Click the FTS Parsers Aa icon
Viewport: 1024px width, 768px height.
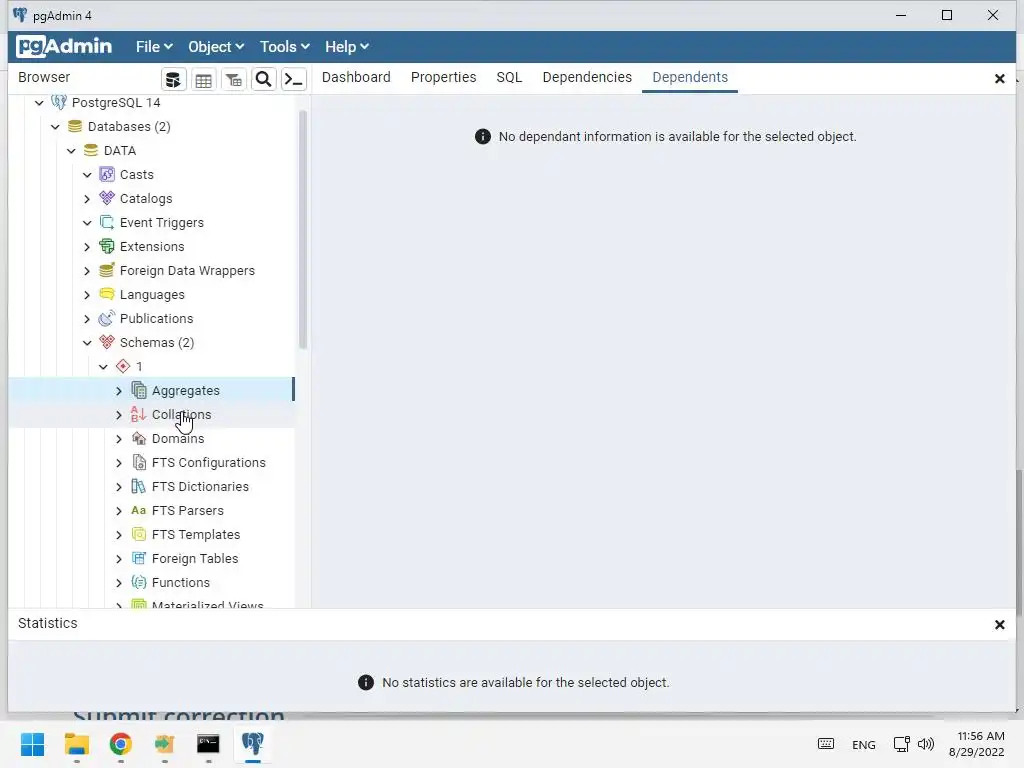[138, 510]
